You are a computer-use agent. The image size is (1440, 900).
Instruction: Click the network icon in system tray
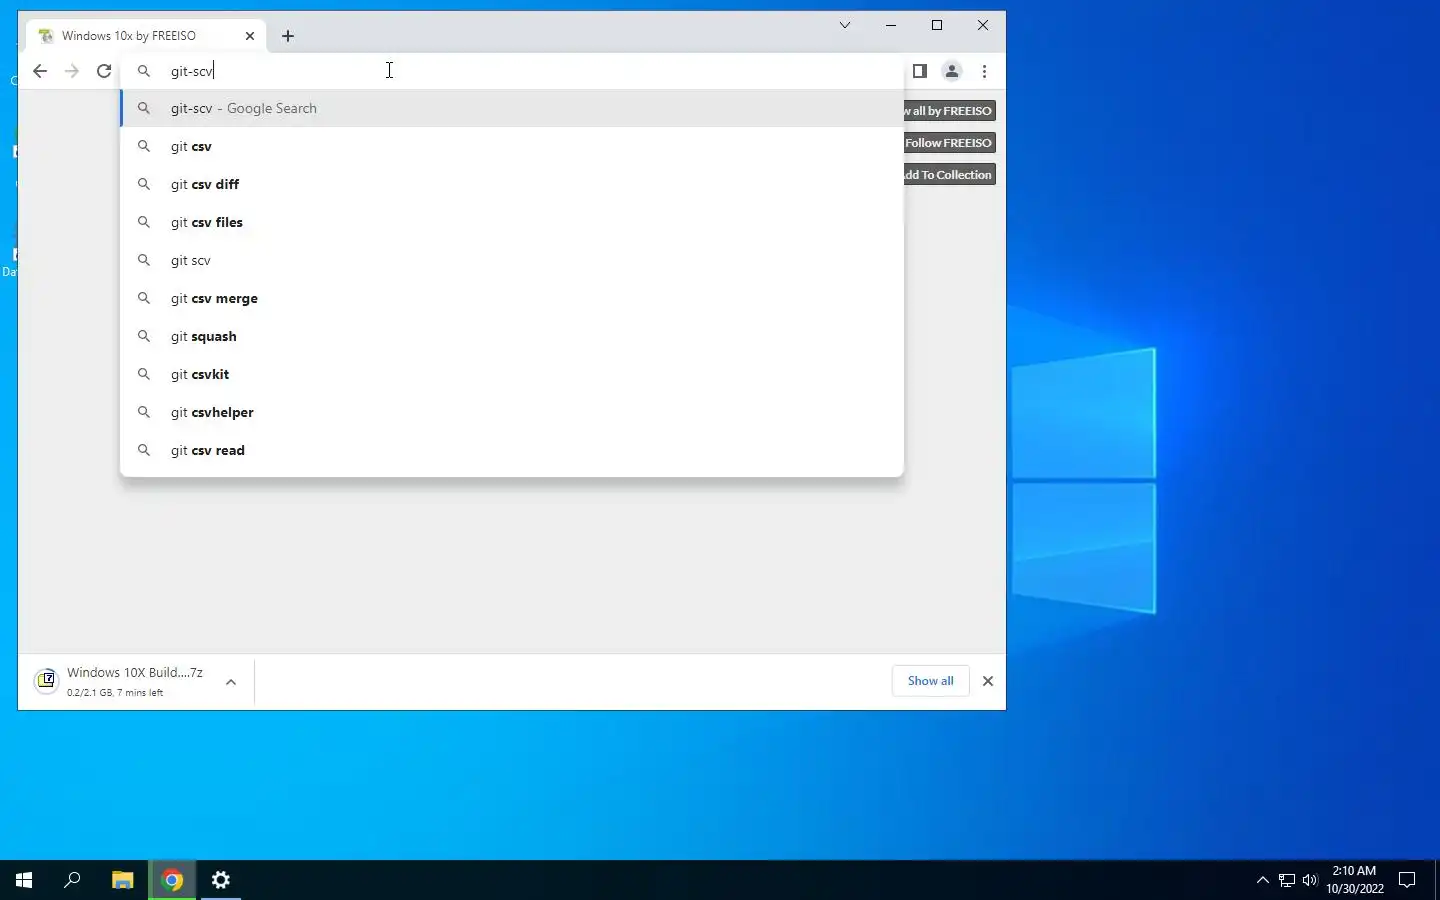click(x=1287, y=880)
